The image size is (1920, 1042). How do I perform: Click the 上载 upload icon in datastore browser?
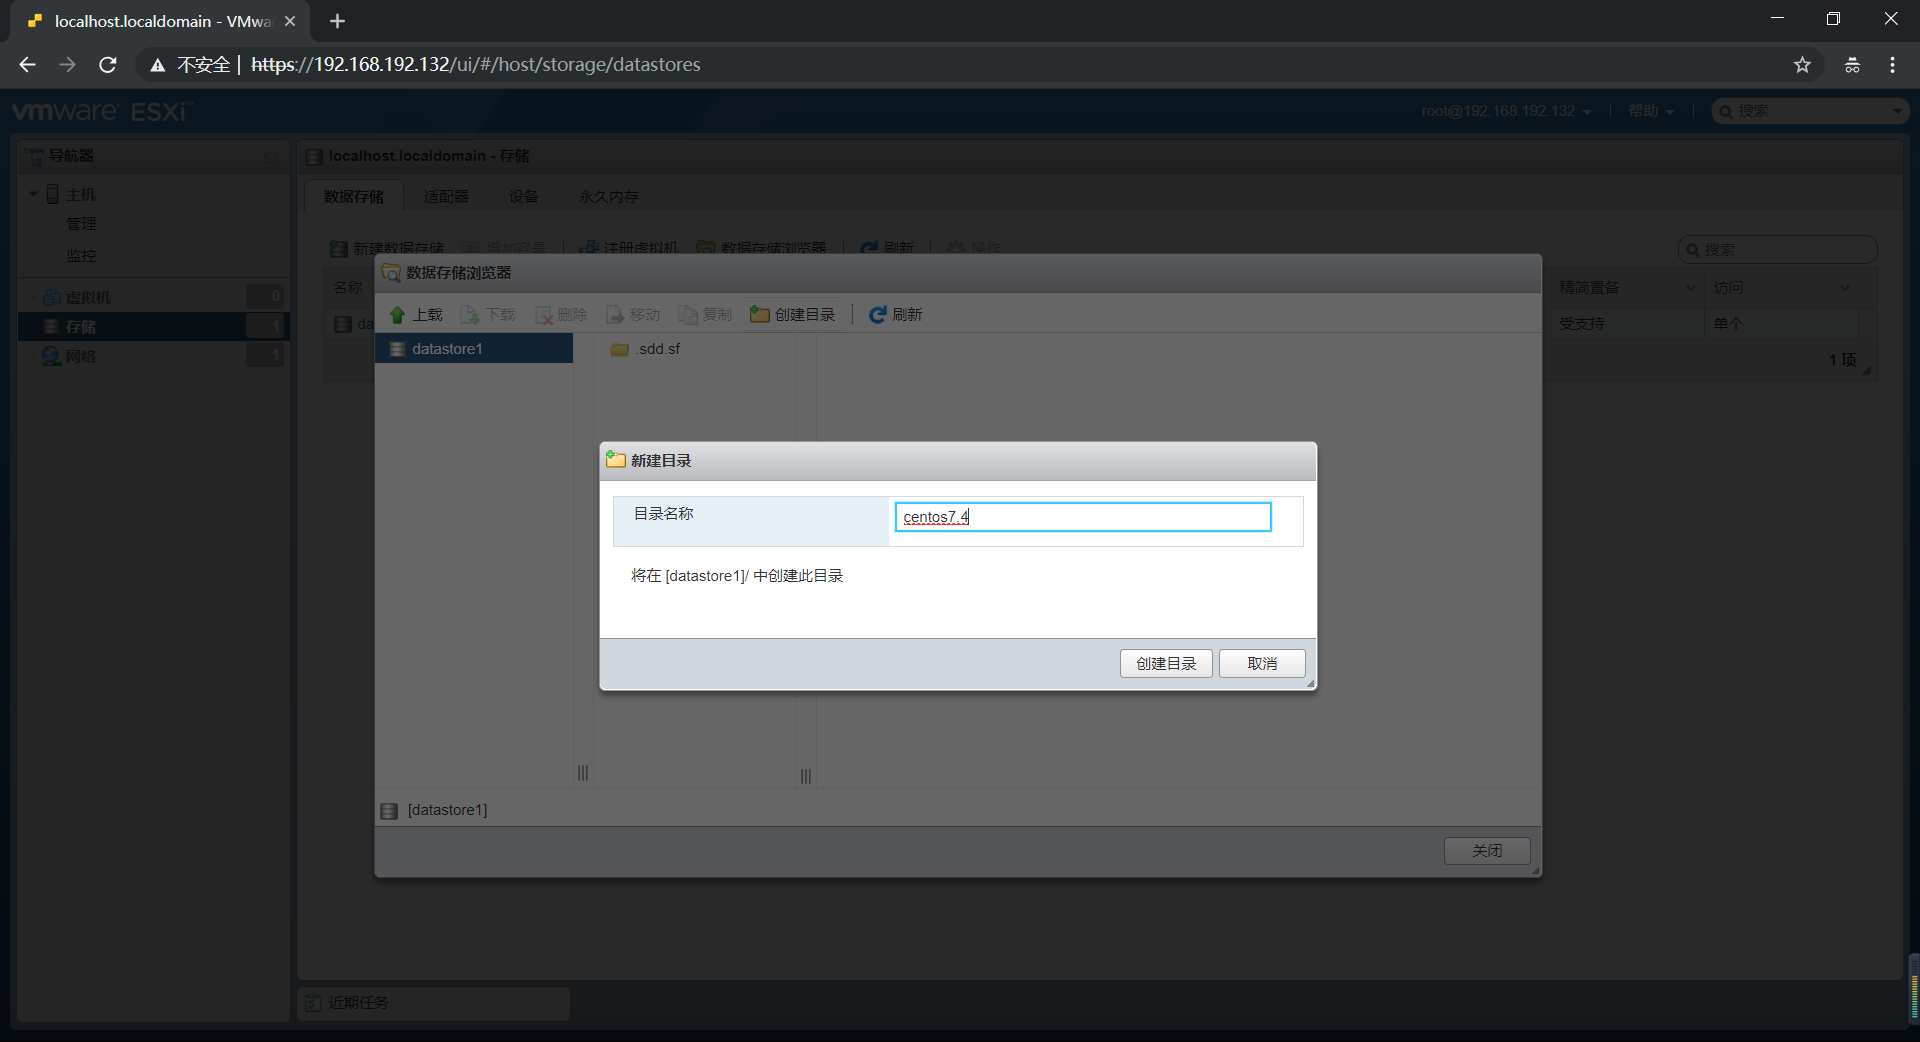click(397, 315)
